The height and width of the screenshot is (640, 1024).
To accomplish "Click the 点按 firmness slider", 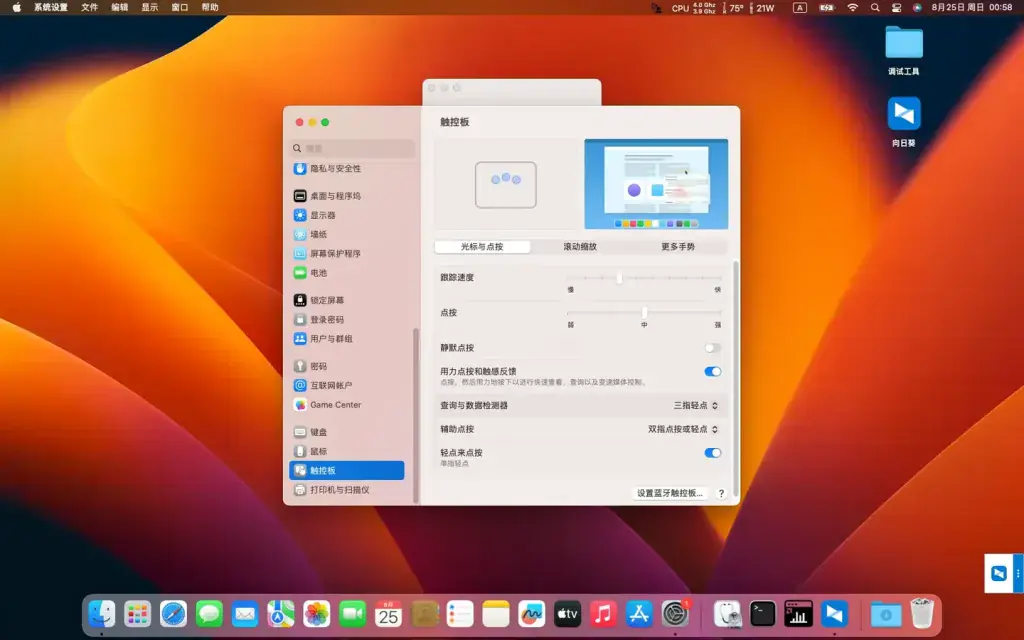I will pyautogui.click(x=644, y=313).
